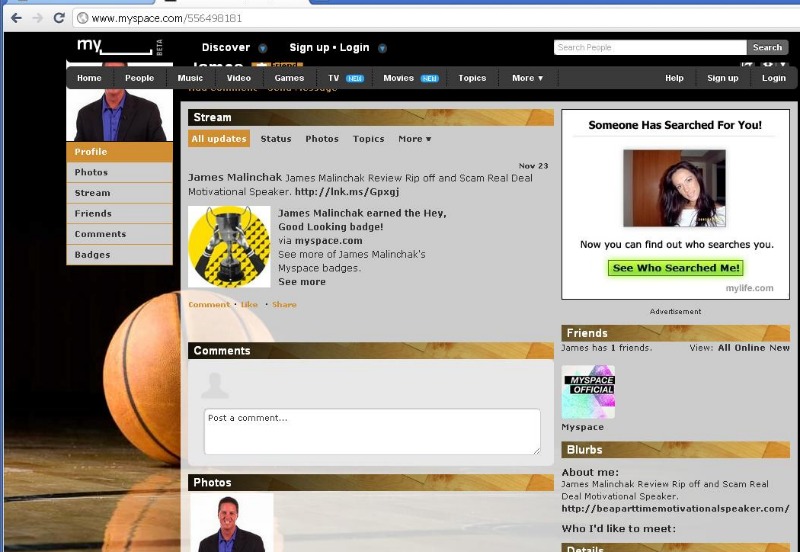
Task: Click Comment under the stream post
Action: pos(209,305)
